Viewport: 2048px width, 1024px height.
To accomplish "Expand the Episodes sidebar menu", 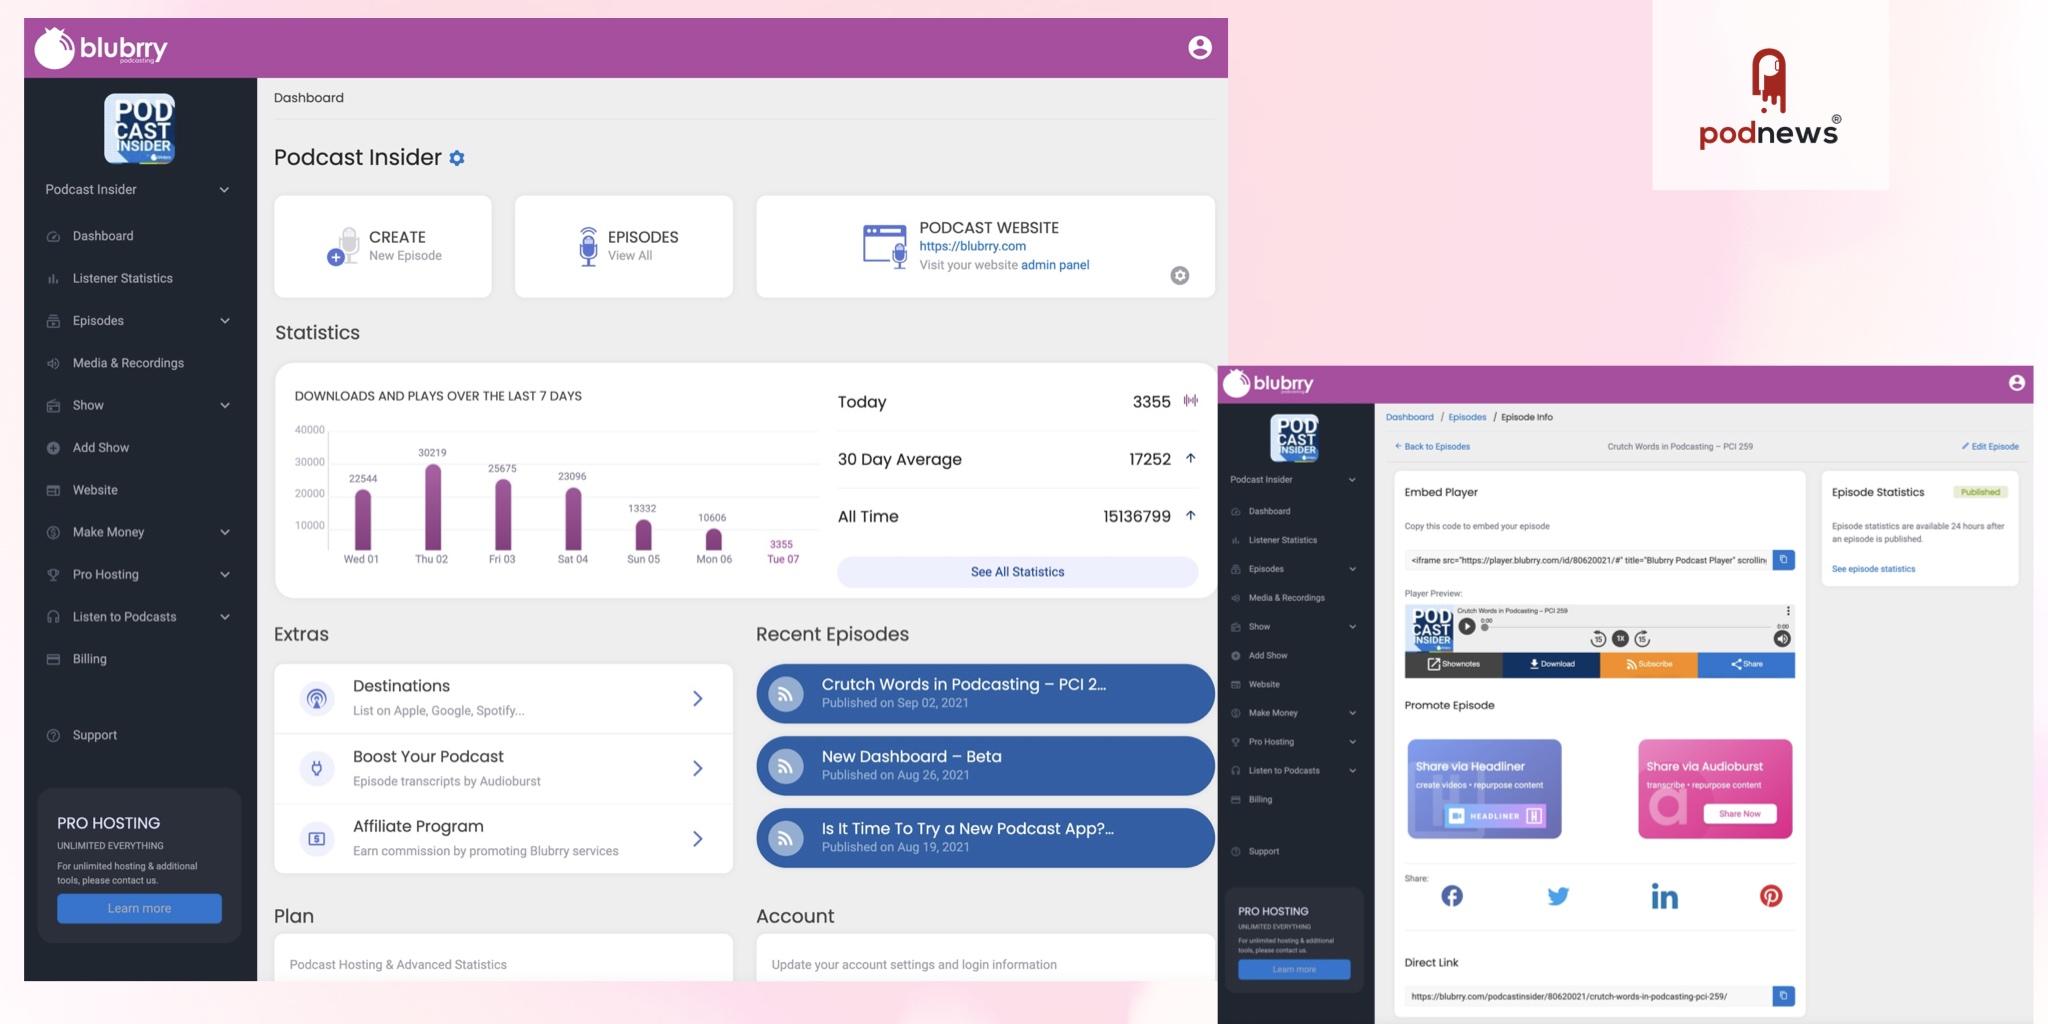I will coord(224,321).
